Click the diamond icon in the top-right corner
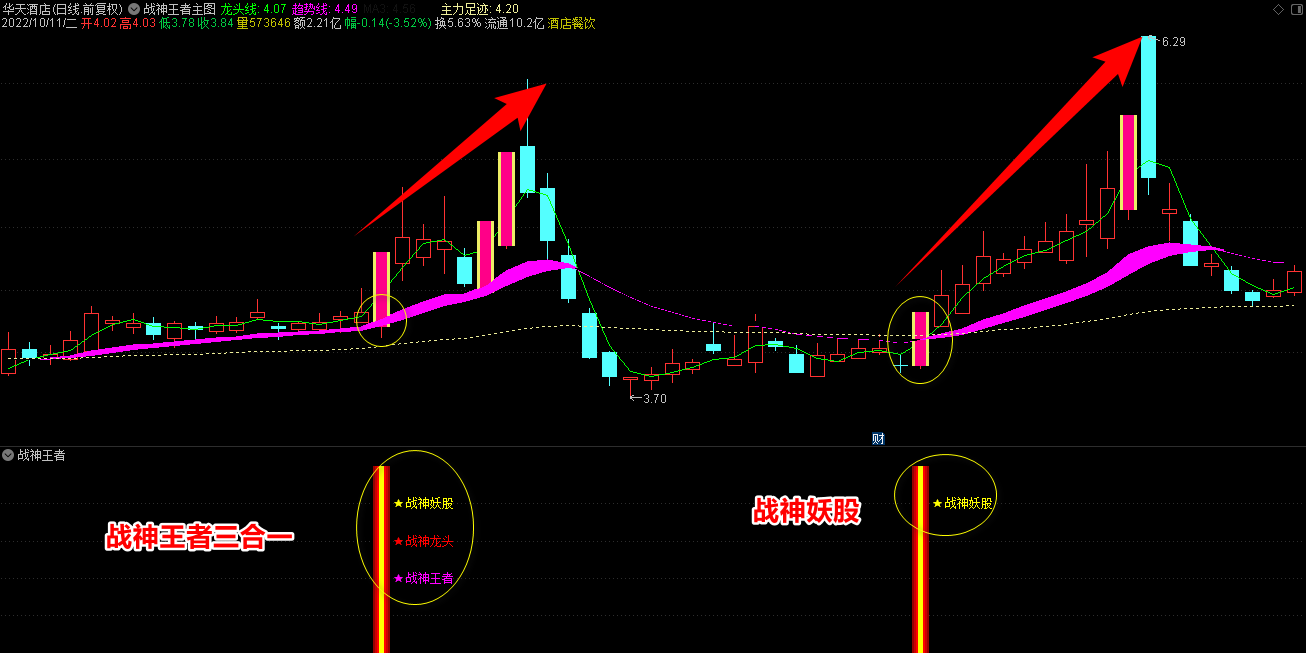 point(1278,8)
